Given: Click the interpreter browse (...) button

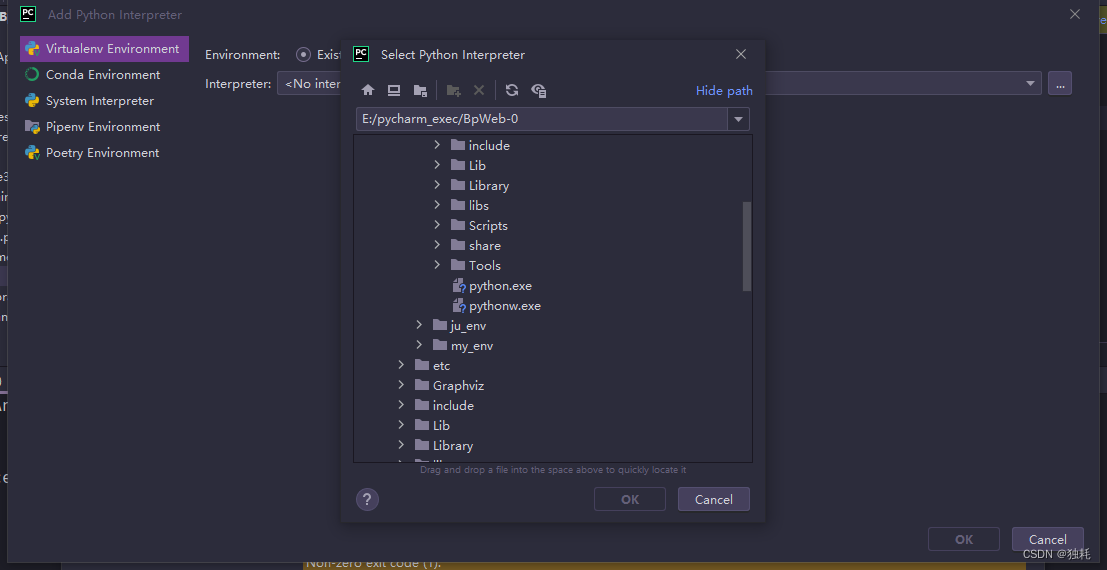Looking at the screenshot, I should tap(1060, 83).
